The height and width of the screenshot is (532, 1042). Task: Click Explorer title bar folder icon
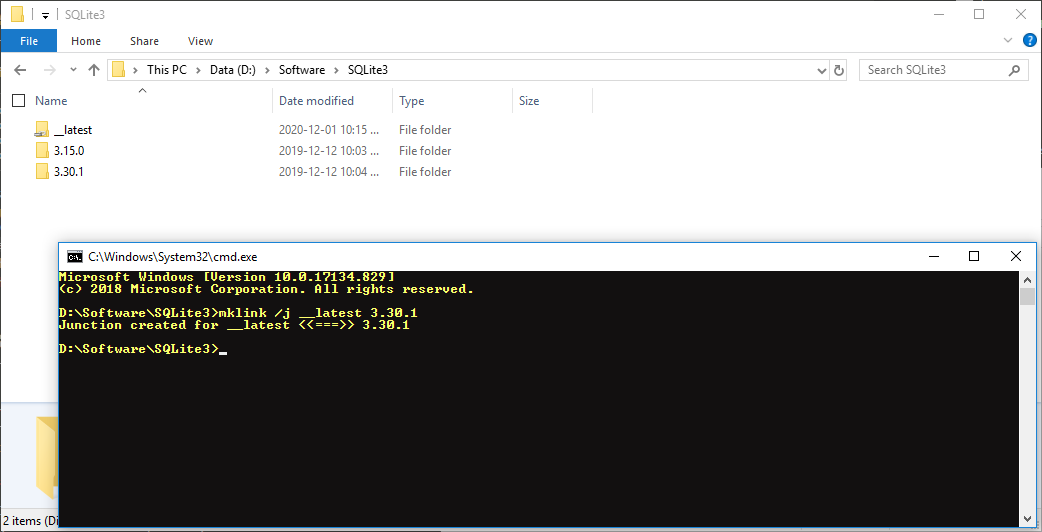[x=17, y=15]
